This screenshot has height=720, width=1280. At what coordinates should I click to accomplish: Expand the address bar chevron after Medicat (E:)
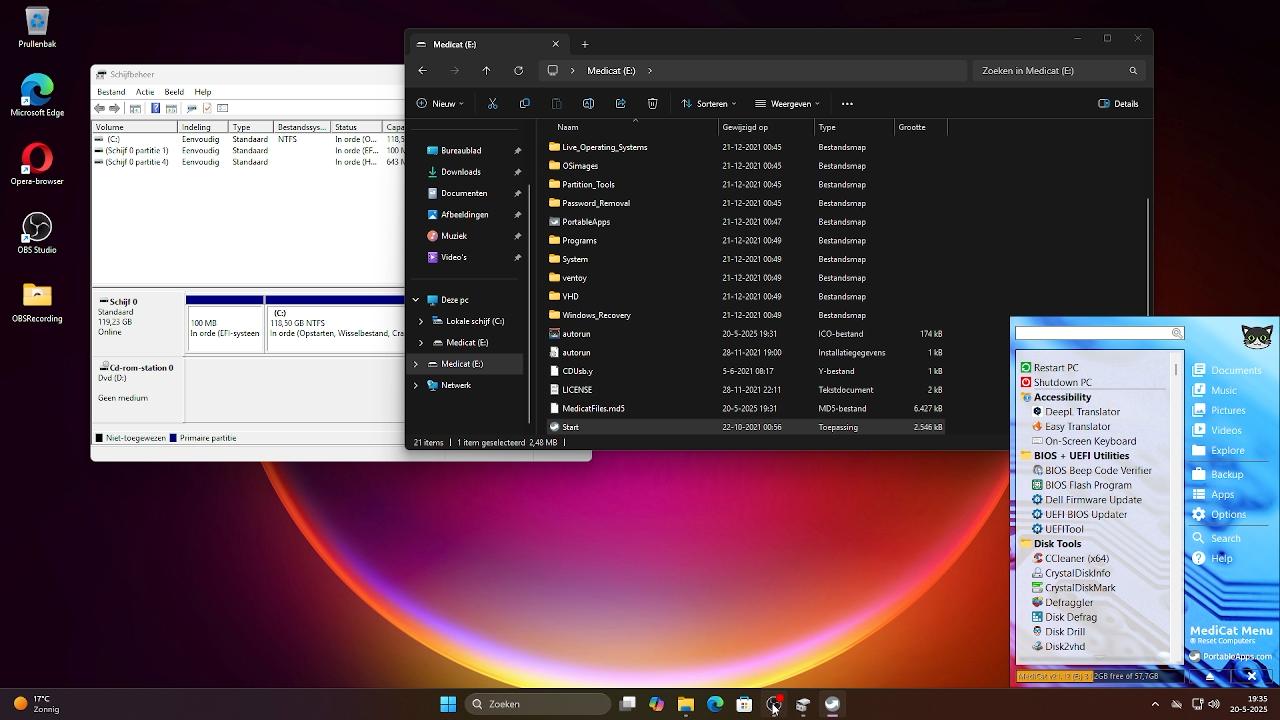(650, 70)
